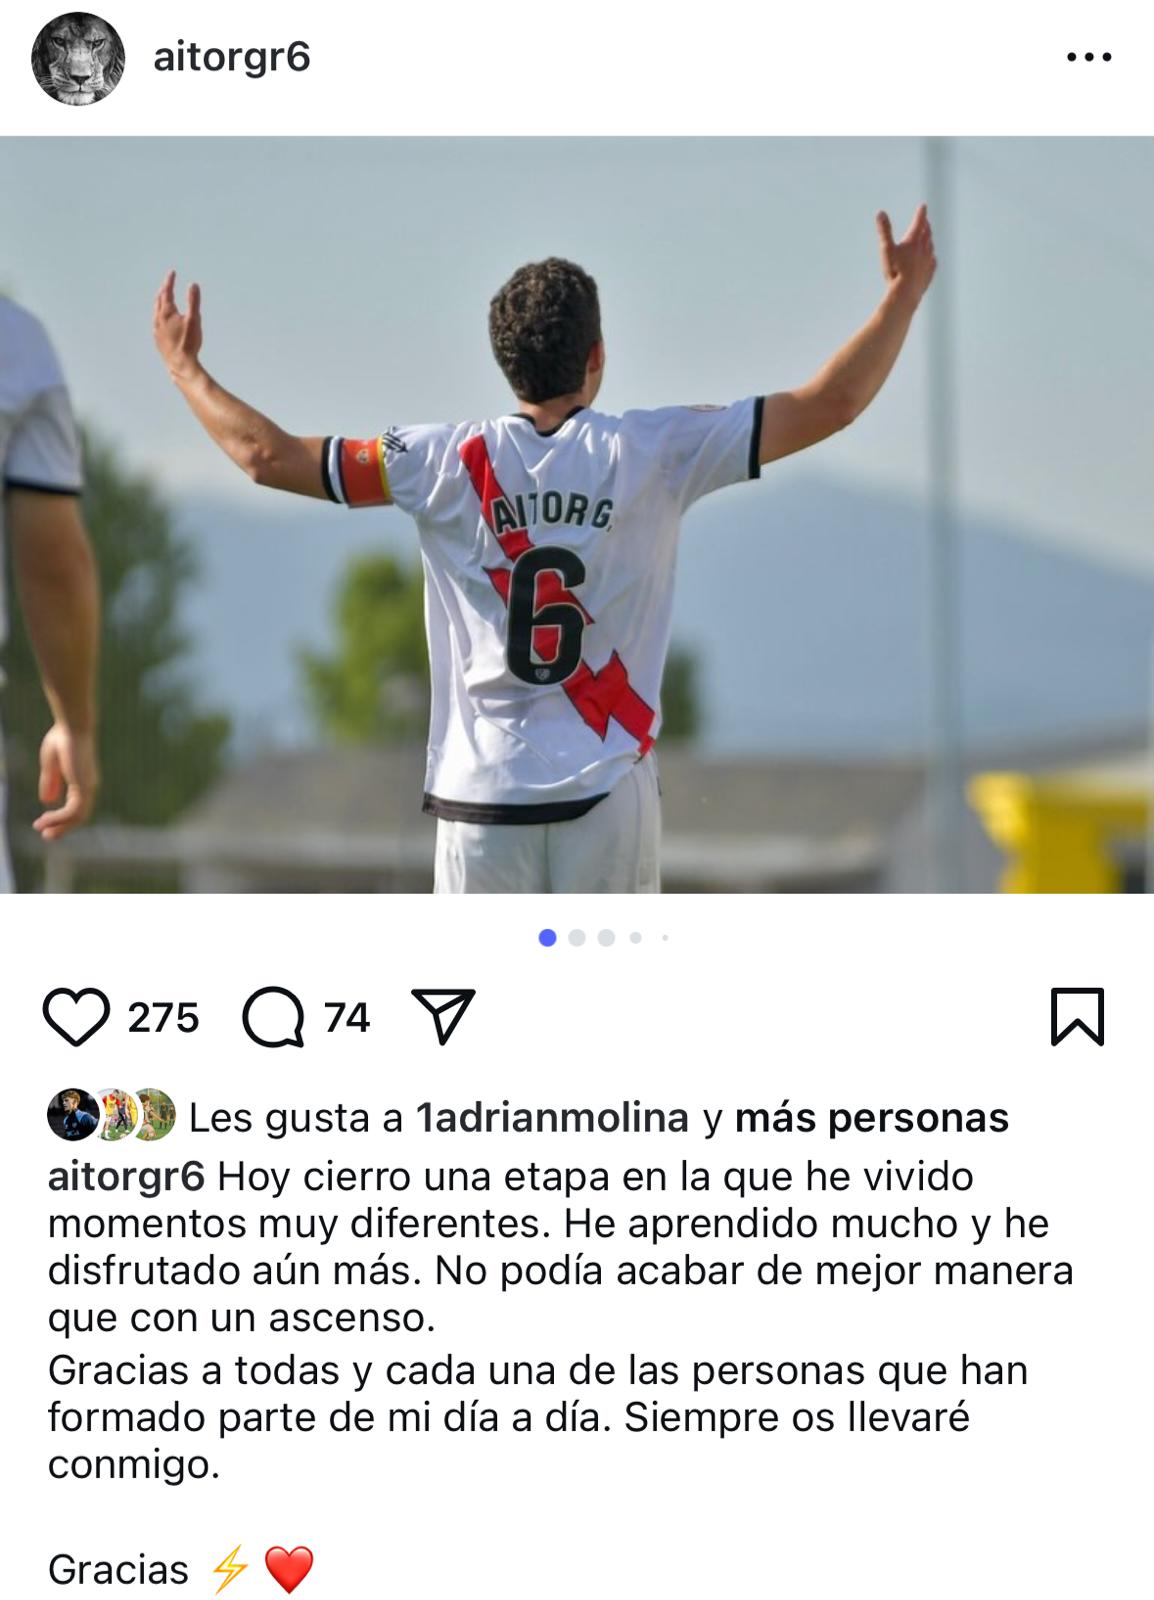Like the post with the heart icon
Viewport: 1154px width, 1600px height.
[77, 1017]
